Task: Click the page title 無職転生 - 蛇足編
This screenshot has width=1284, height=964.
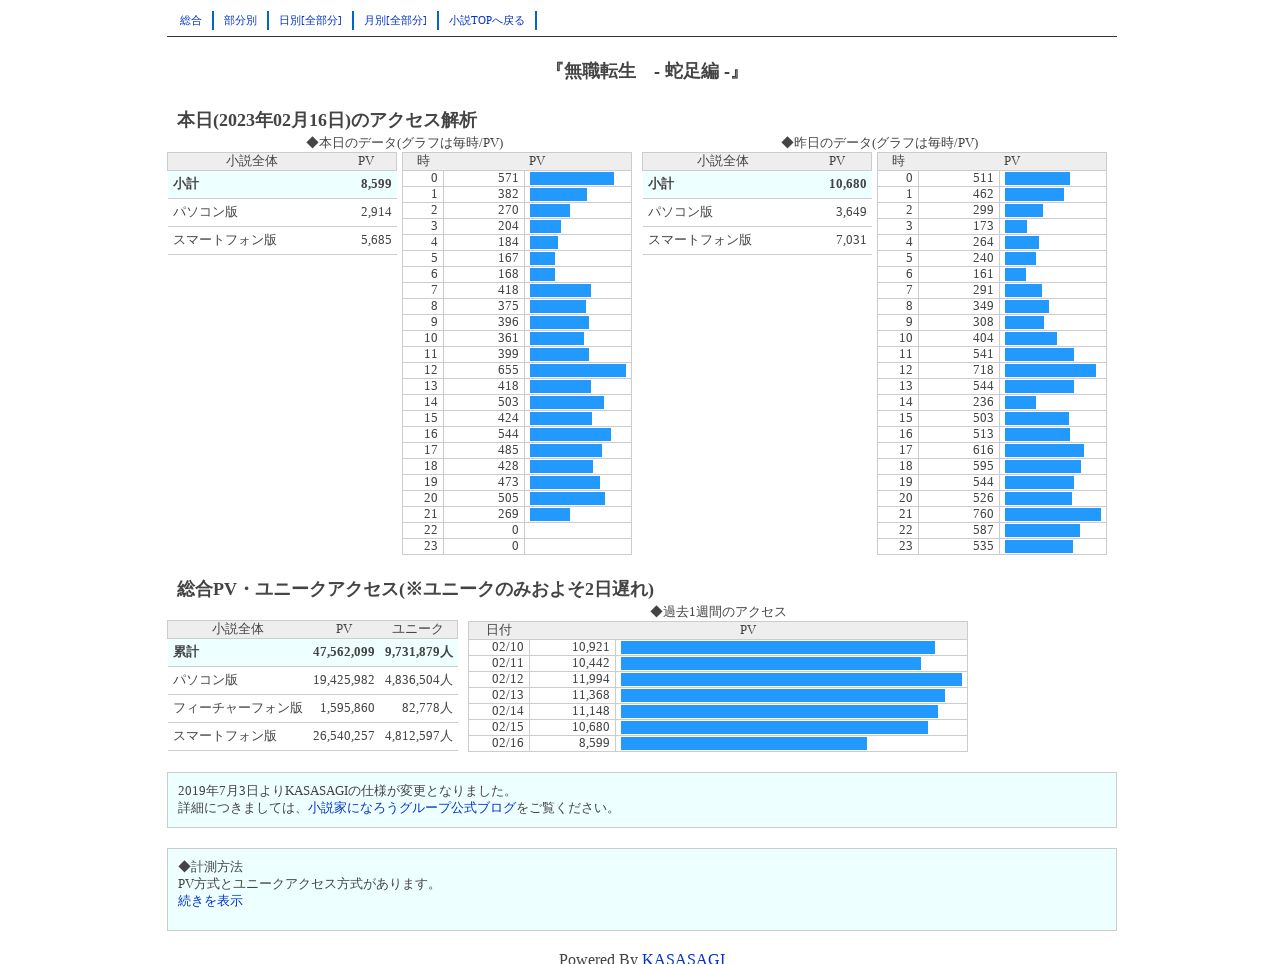Action: tap(643, 71)
